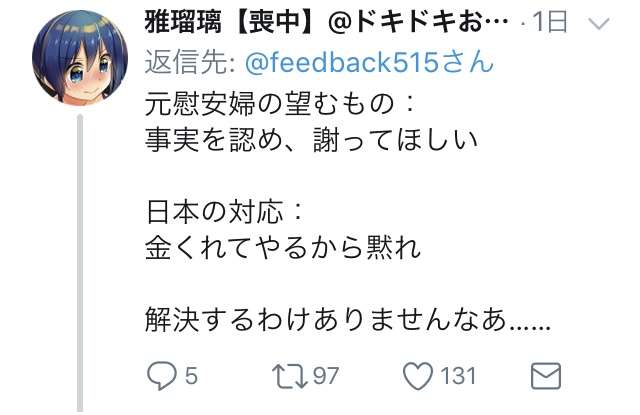The image size is (640, 415).
Task: Like the tweet with the heart icon
Action: (x=418, y=376)
